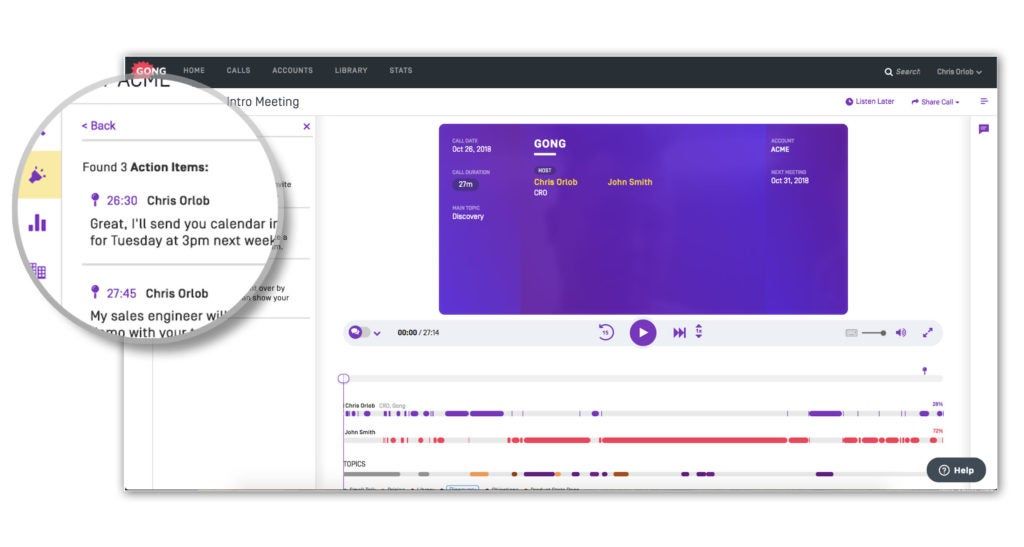
Task: Click Chris Orlob's long purple talk segment
Action: coord(487,413)
